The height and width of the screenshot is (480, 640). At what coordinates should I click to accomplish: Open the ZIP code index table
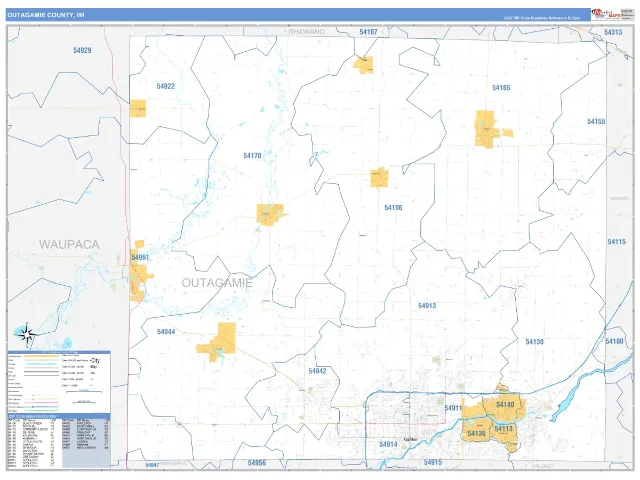click(x=59, y=441)
